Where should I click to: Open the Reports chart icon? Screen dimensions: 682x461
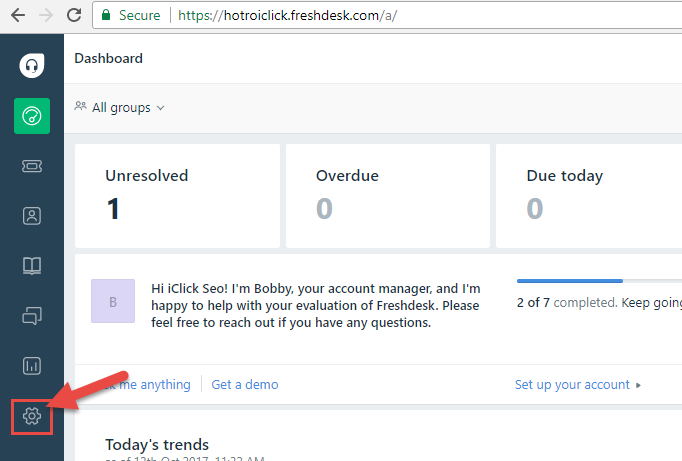[x=32, y=366]
